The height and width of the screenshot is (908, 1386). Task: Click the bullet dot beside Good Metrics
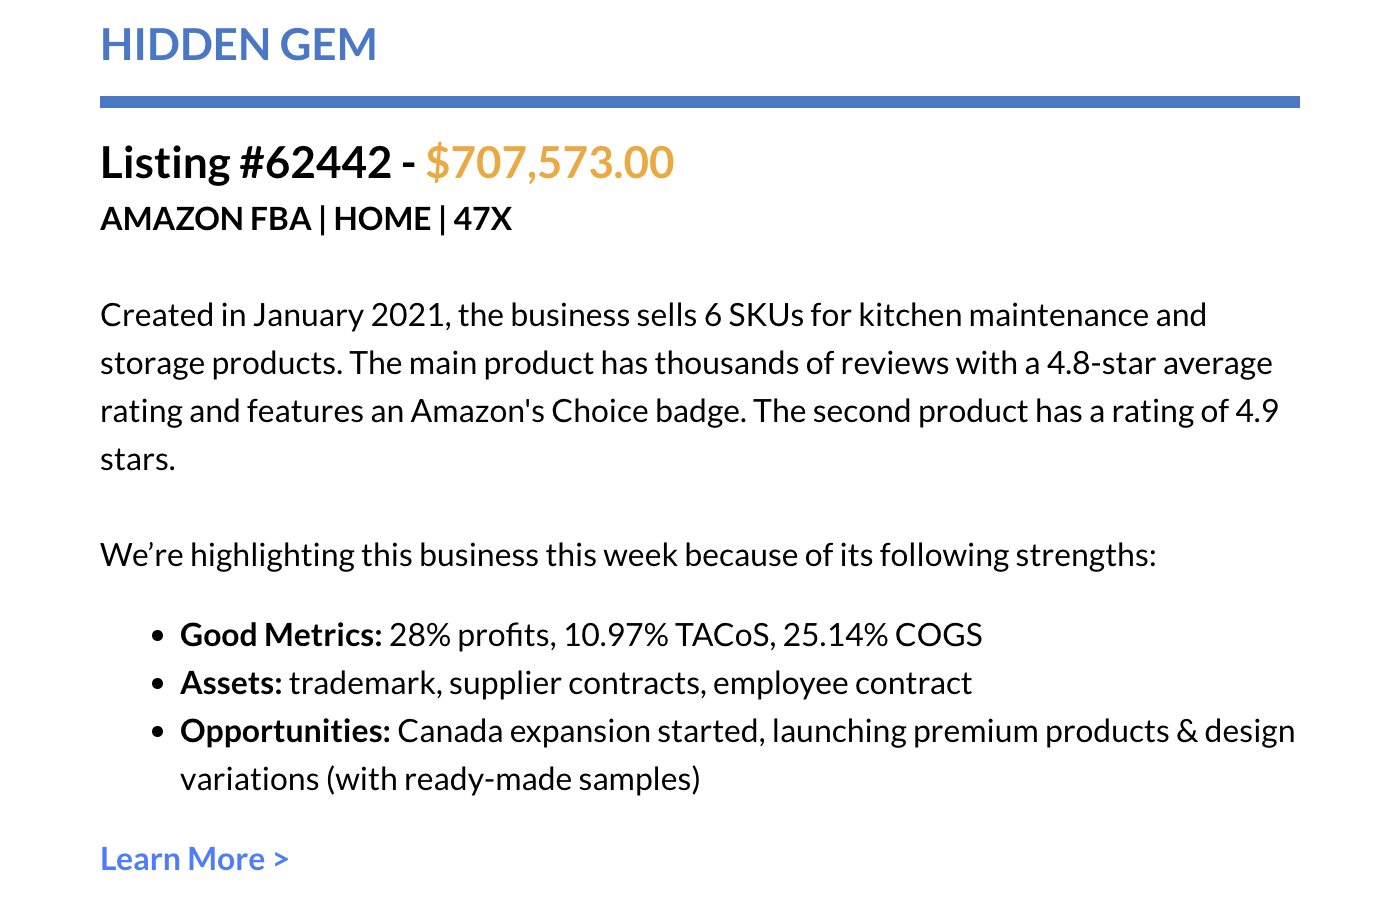pyautogui.click(x=157, y=636)
